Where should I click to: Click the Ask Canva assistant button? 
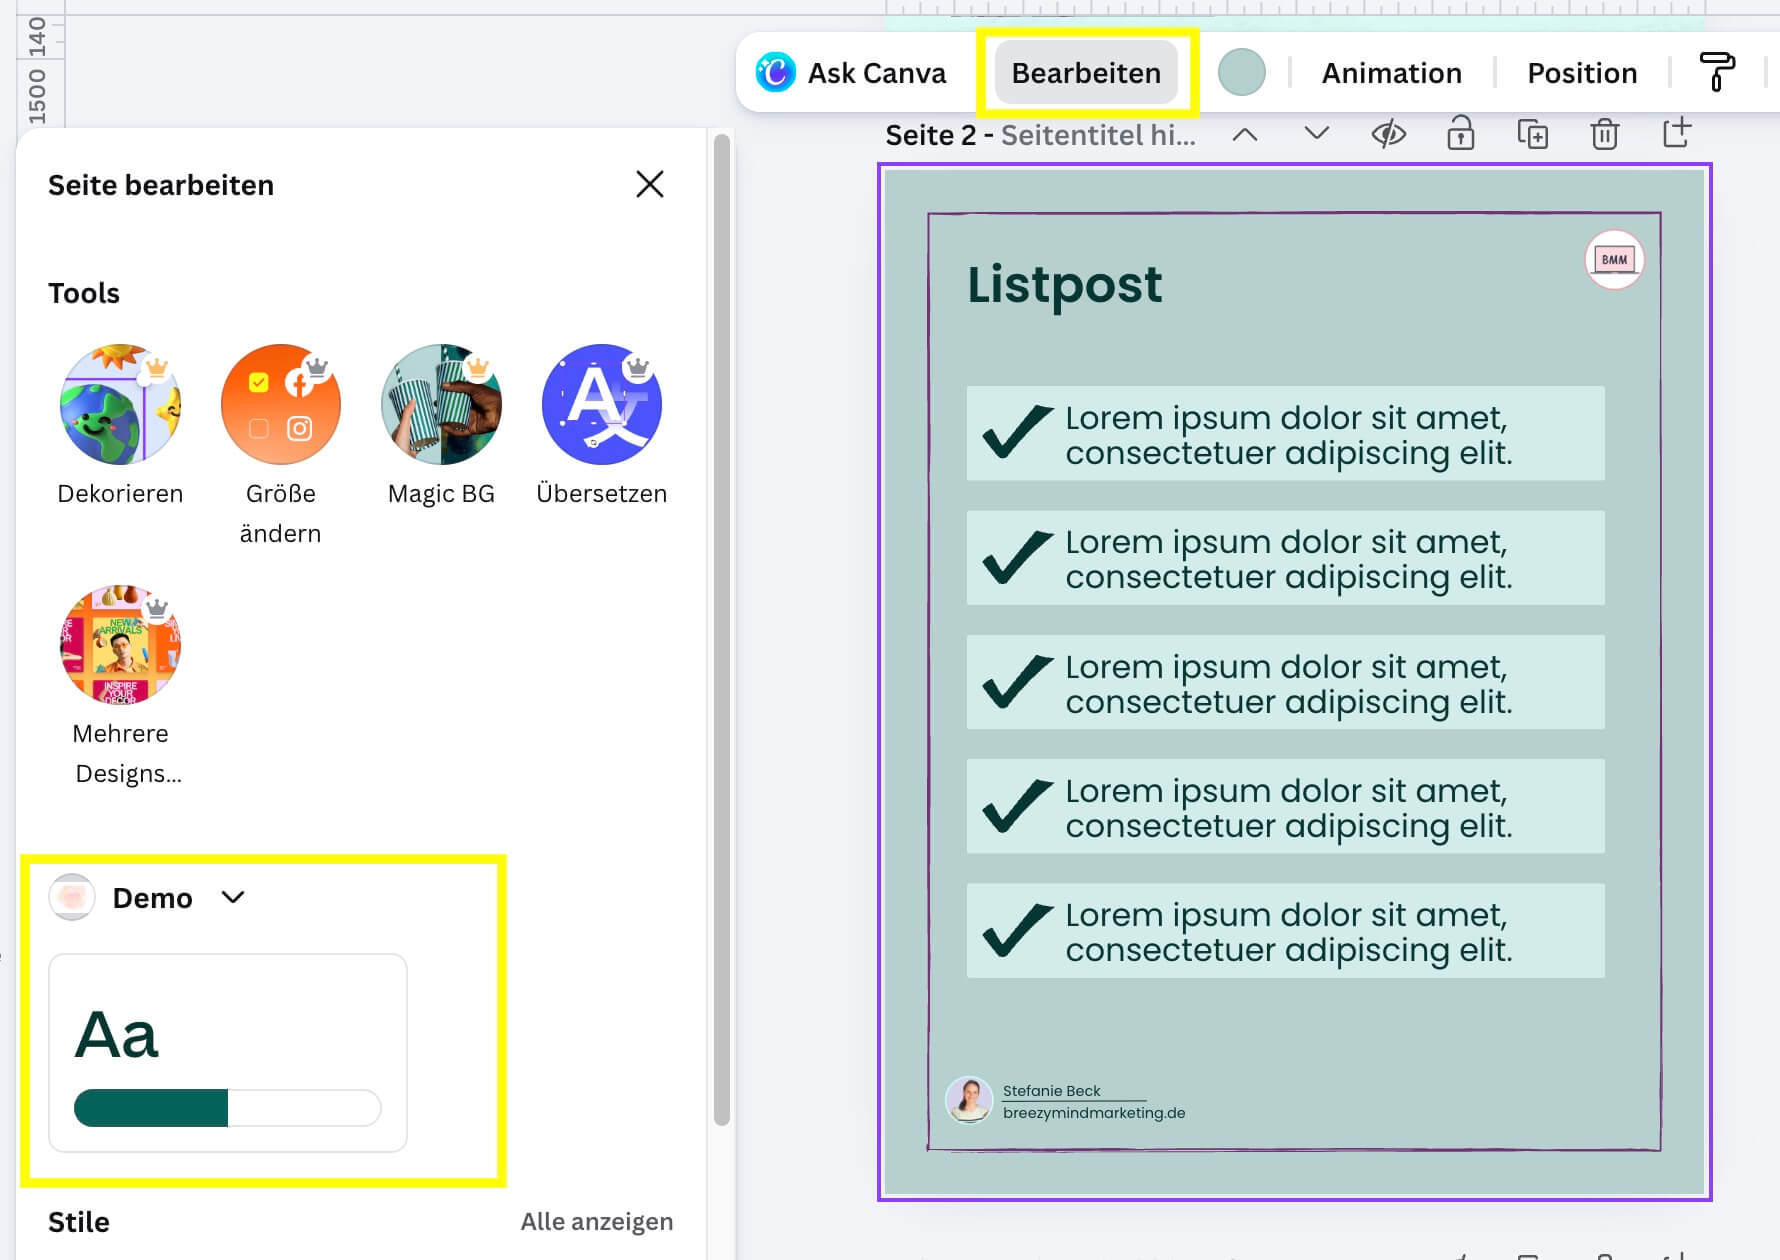click(851, 73)
